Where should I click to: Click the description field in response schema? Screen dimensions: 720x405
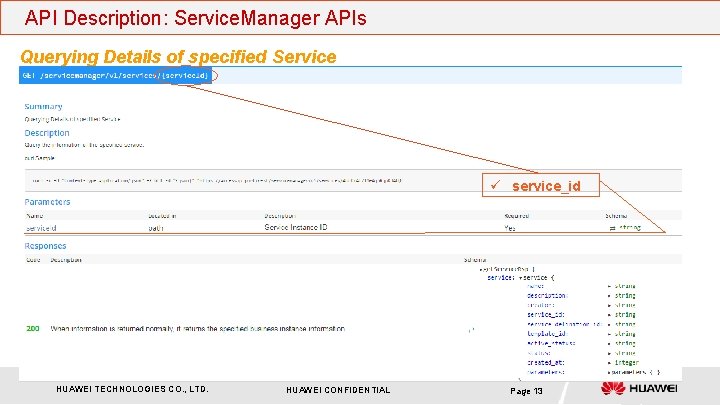click(547, 296)
